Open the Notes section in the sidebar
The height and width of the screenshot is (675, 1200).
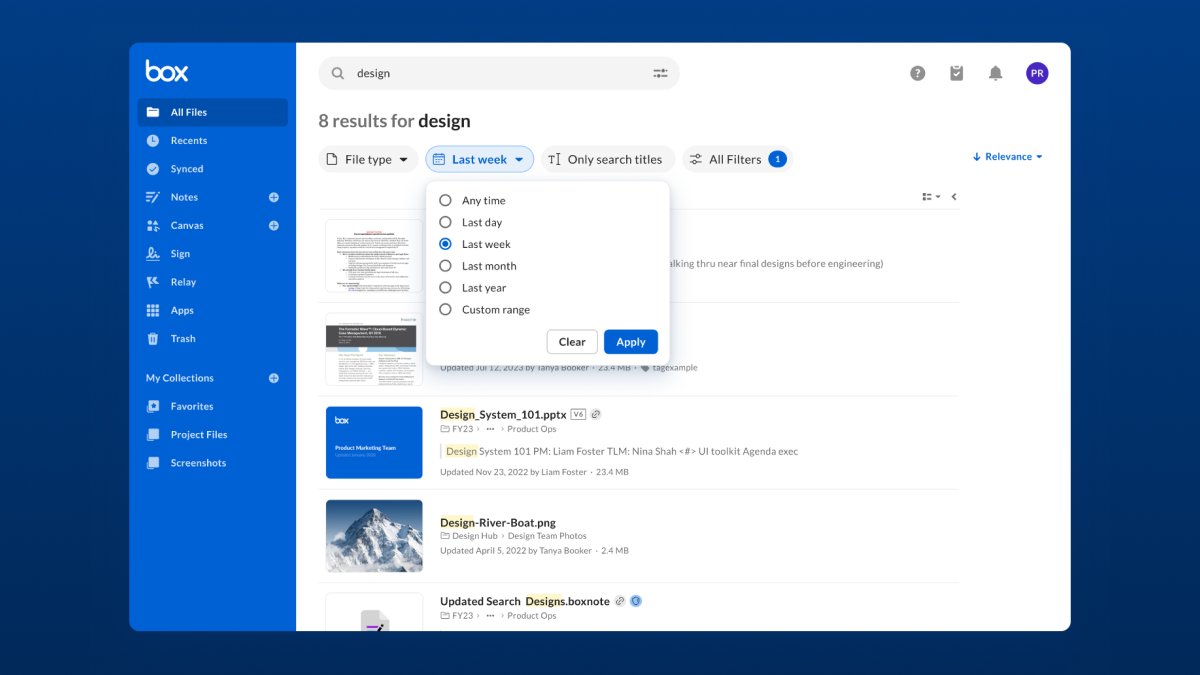pos(184,197)
